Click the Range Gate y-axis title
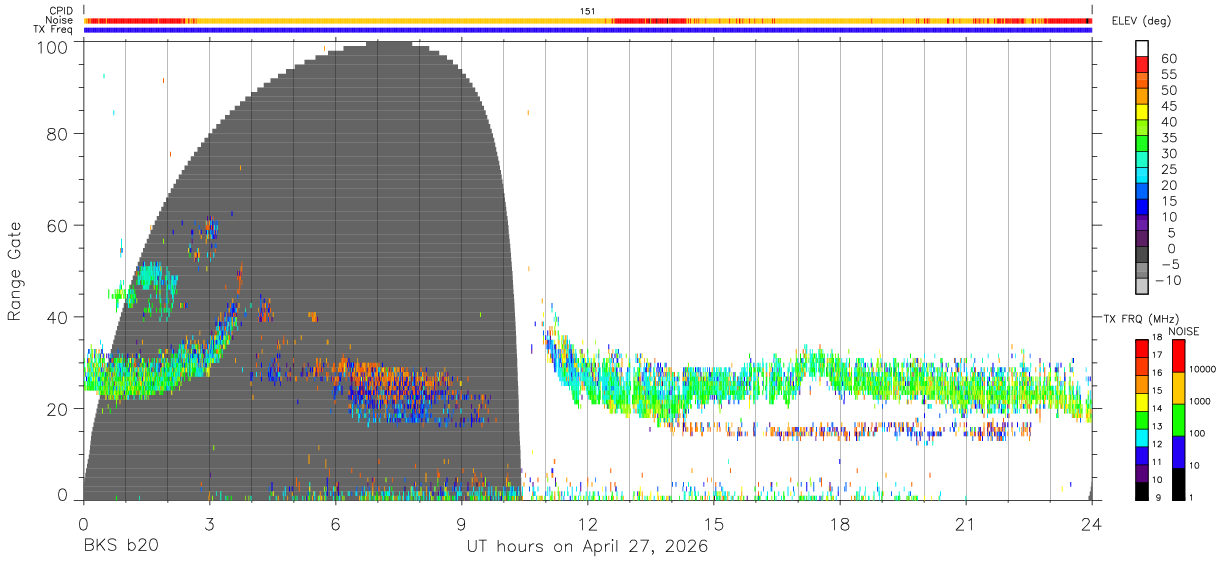This screenshot has height=567, width=1228. [15, 271]
